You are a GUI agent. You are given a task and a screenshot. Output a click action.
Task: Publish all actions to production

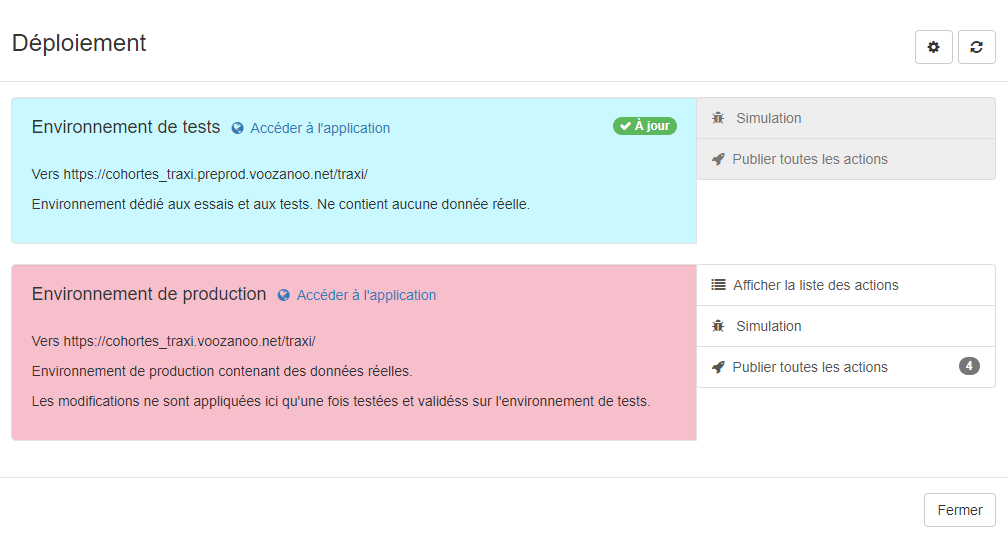tap(846, 367)
